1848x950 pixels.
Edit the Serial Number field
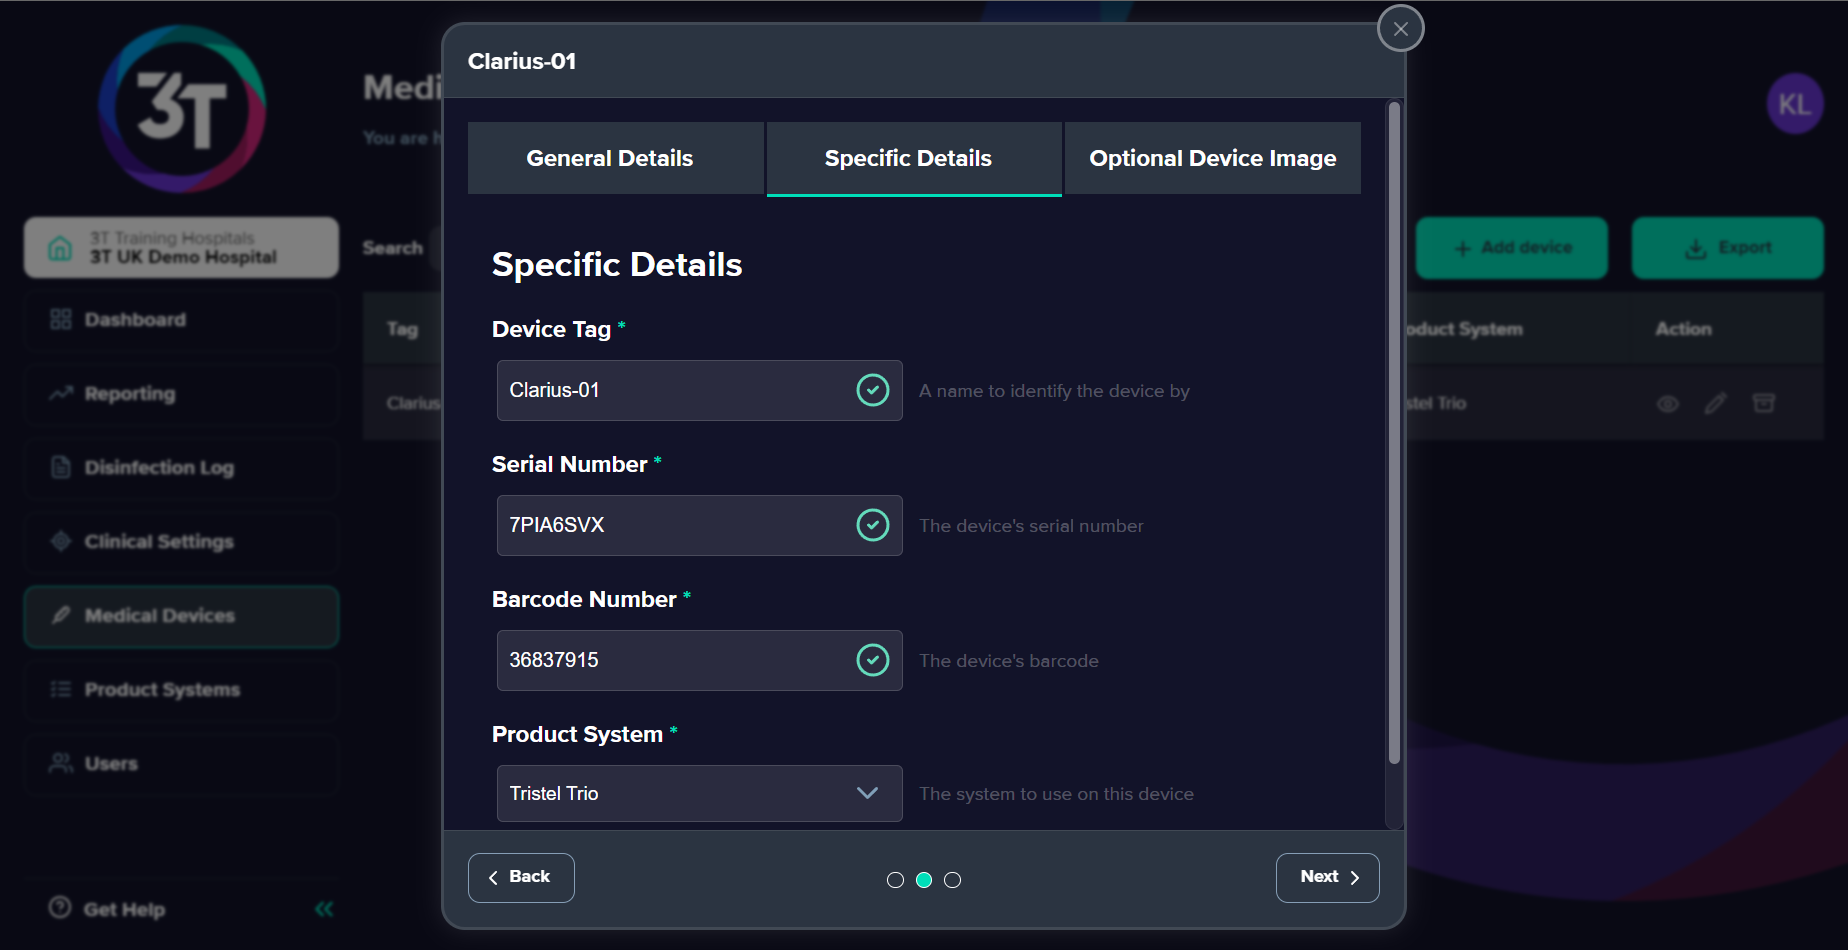pyautogui.click(x=699, y=525)
